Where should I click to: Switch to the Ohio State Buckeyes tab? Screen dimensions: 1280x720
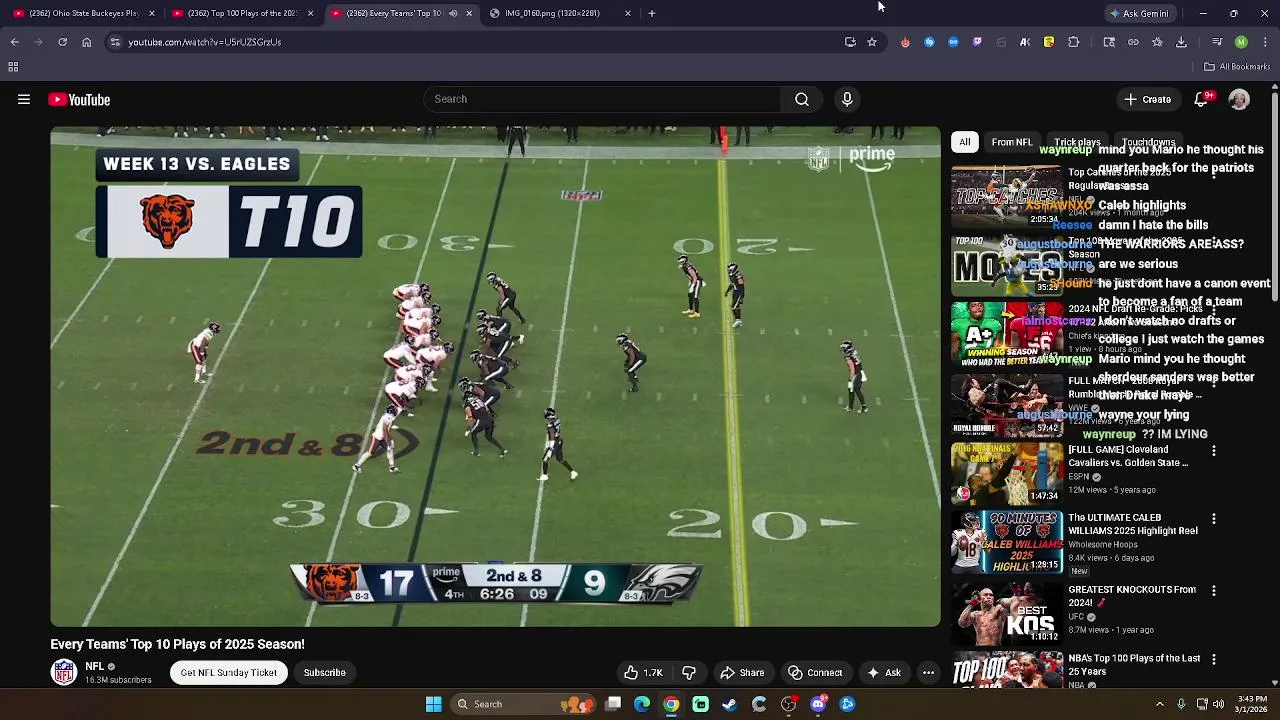click(x=84, y=13)
